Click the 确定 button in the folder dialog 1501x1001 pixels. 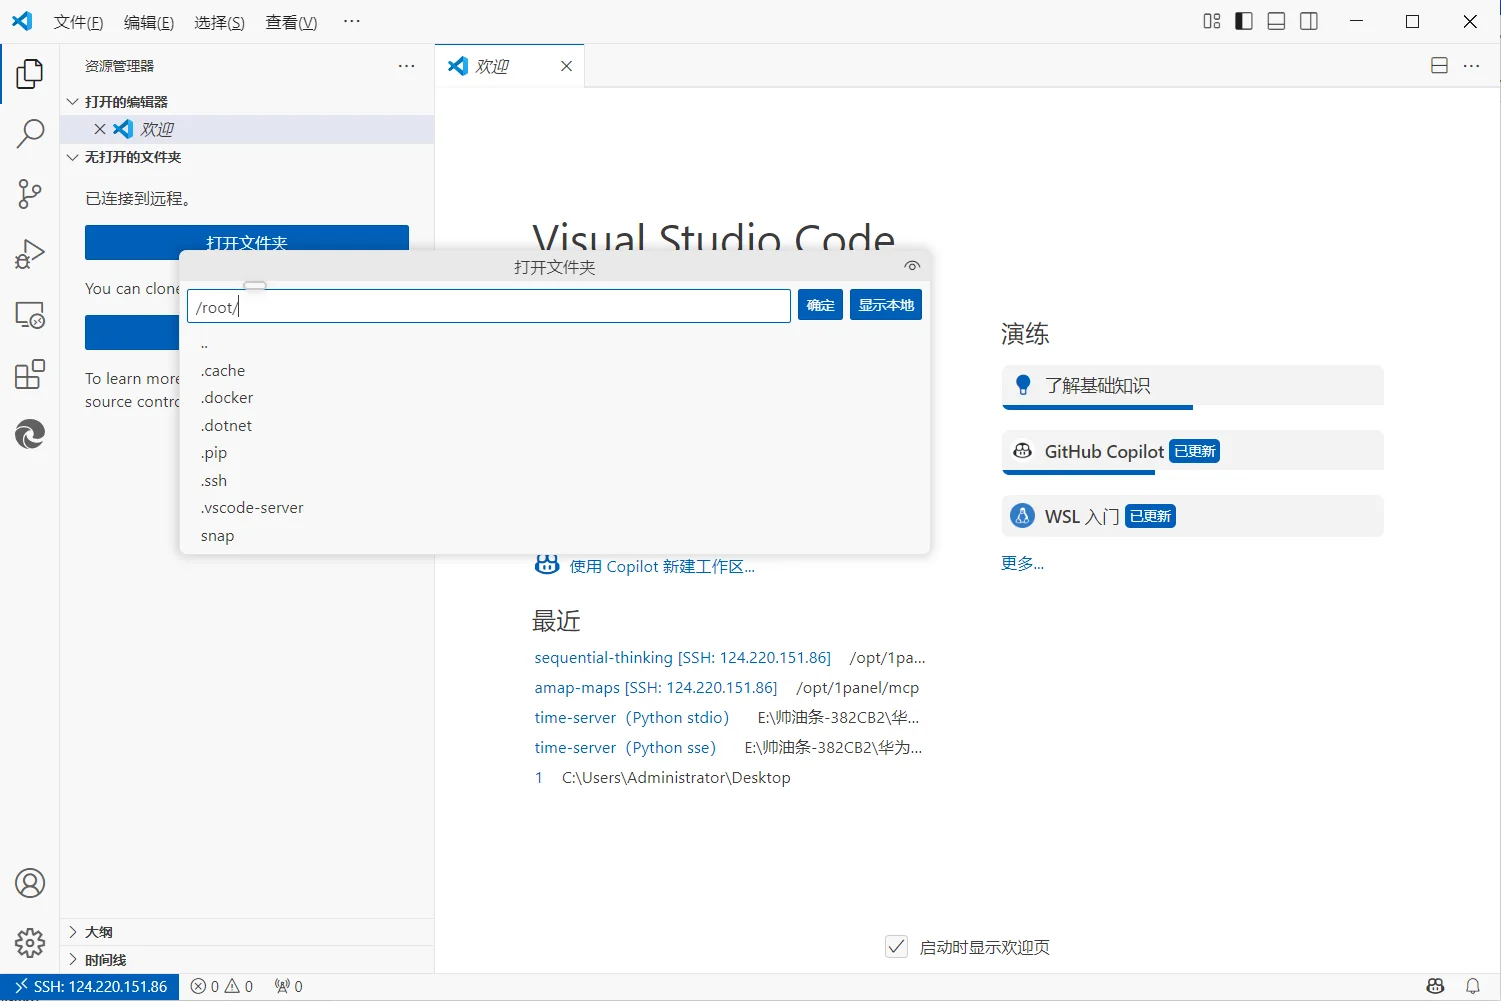(819, 304)
